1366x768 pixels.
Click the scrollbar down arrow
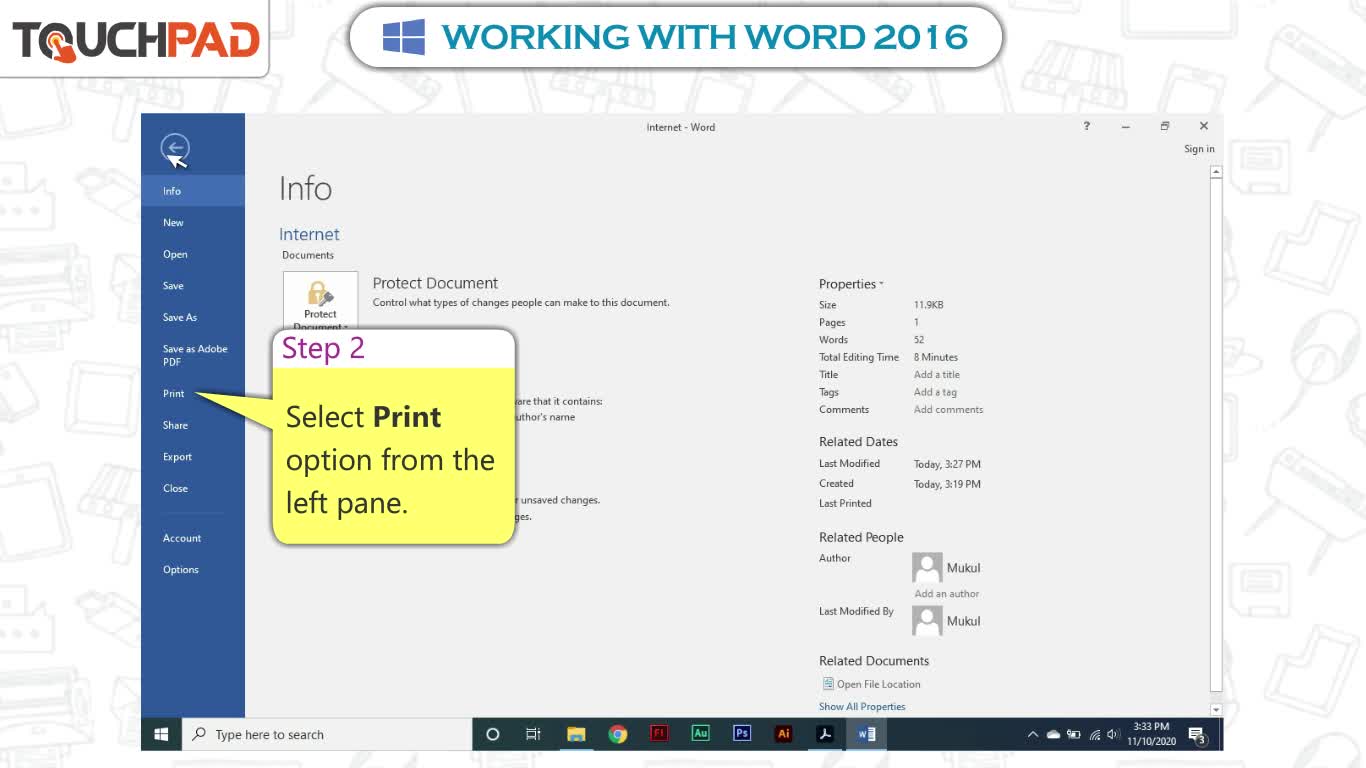1216,710
